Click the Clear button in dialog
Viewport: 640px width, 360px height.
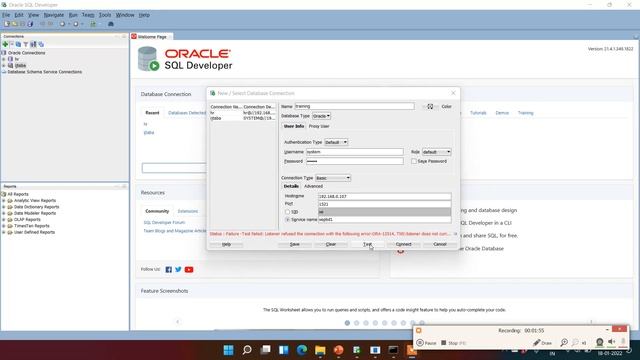coord(331,244)
